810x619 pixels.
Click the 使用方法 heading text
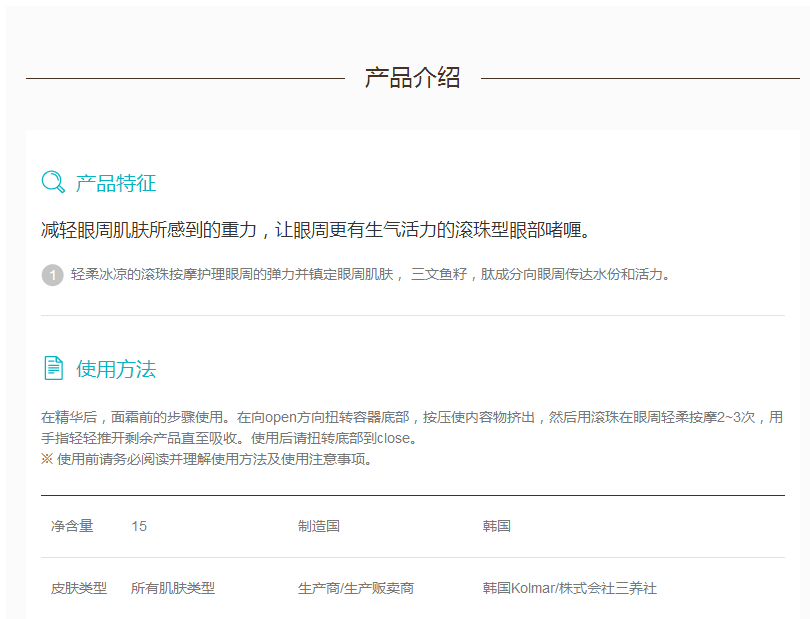click(x=116, y=369)
